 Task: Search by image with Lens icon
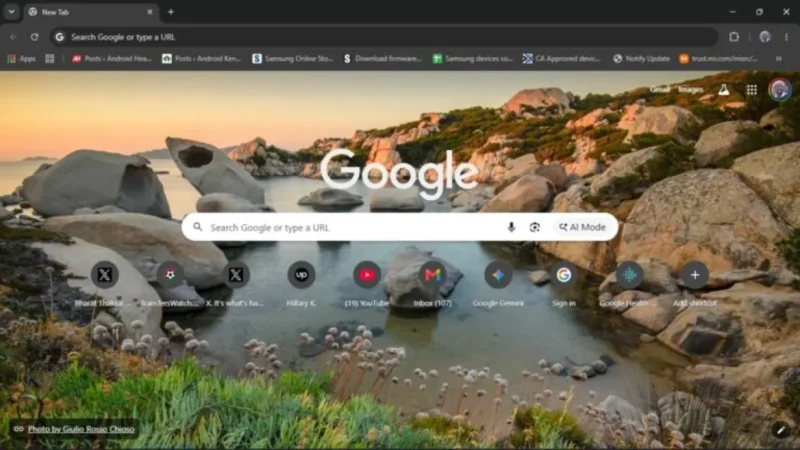point(535,227)
